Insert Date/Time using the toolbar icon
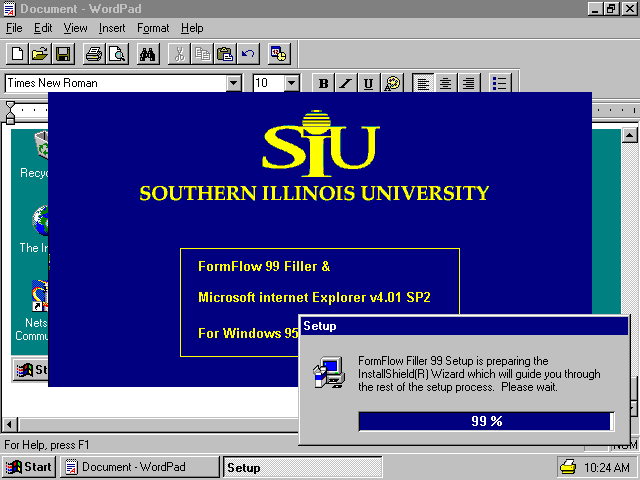 (278, 54)
